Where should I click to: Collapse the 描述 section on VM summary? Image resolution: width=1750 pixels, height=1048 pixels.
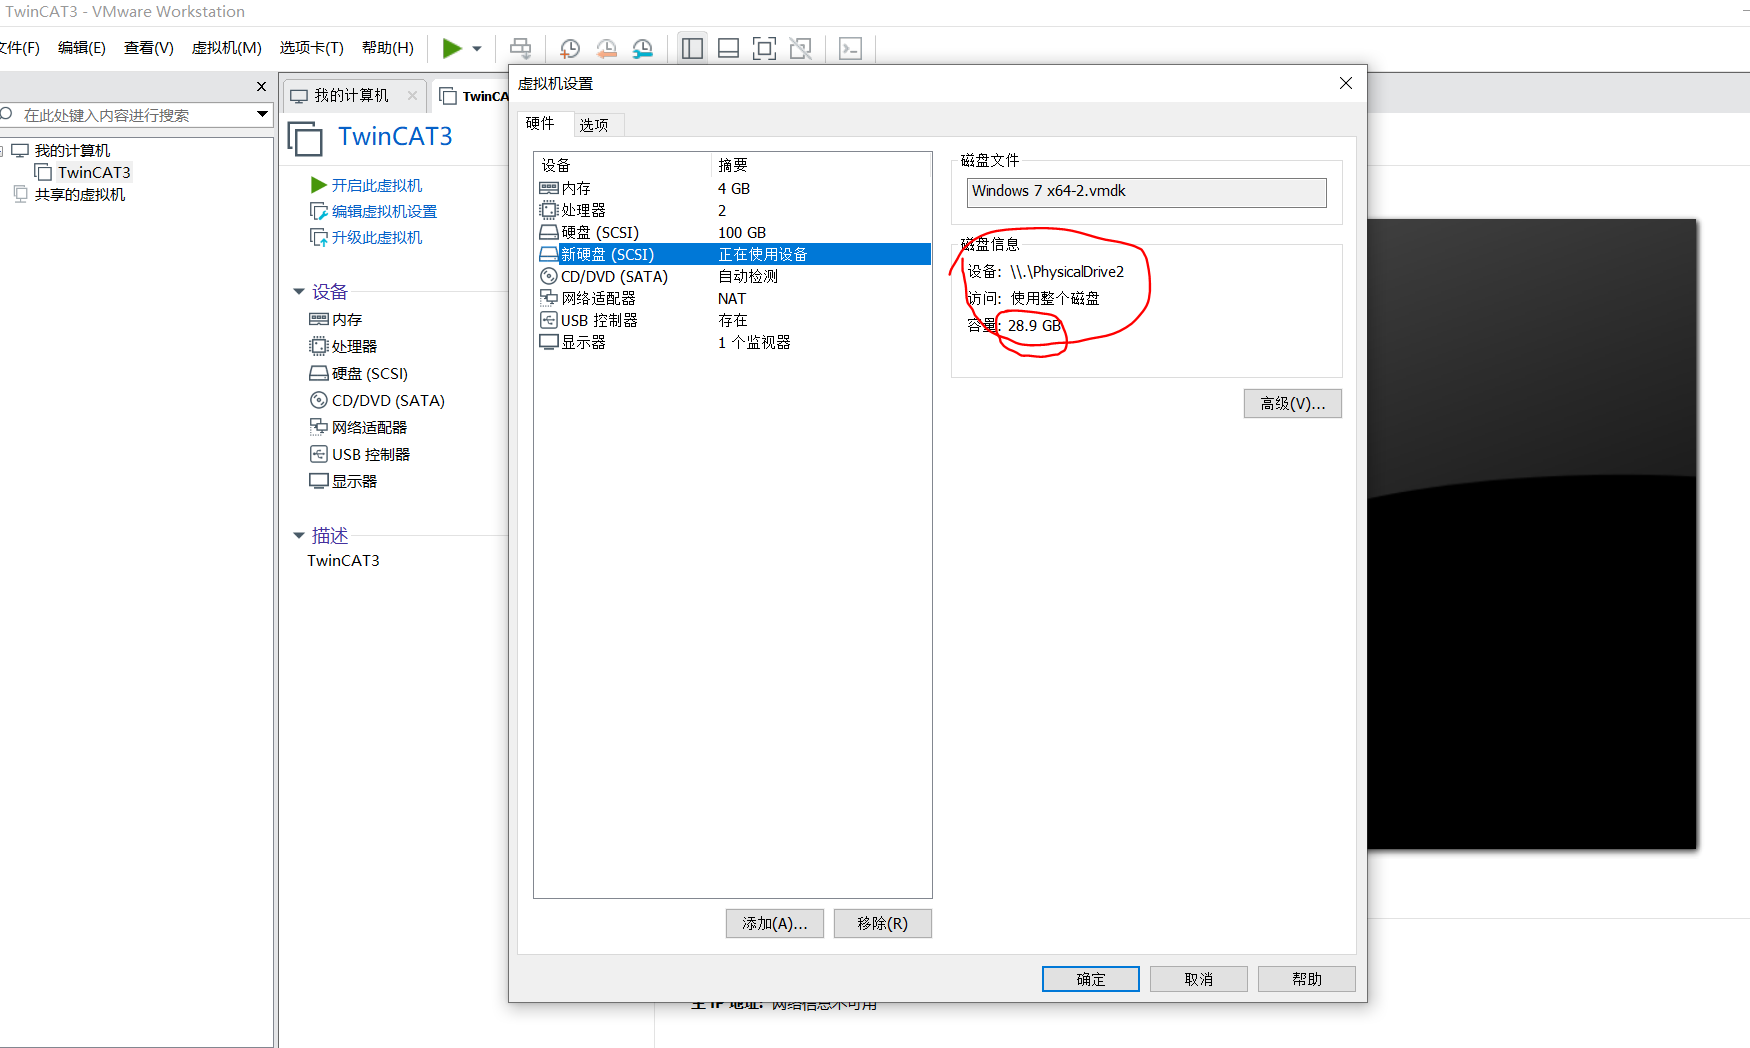pos(298,536)
